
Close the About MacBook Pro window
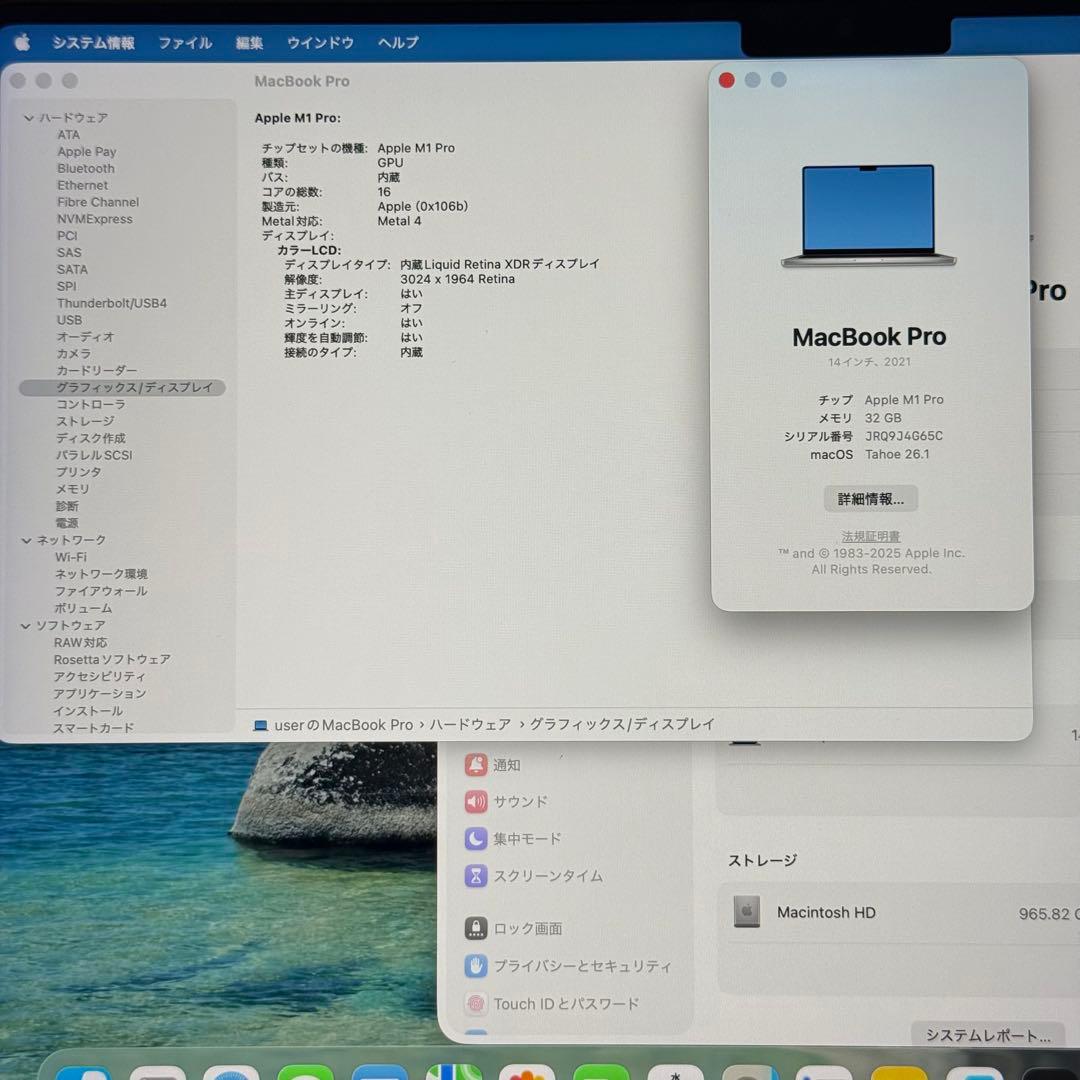(727, 81)
